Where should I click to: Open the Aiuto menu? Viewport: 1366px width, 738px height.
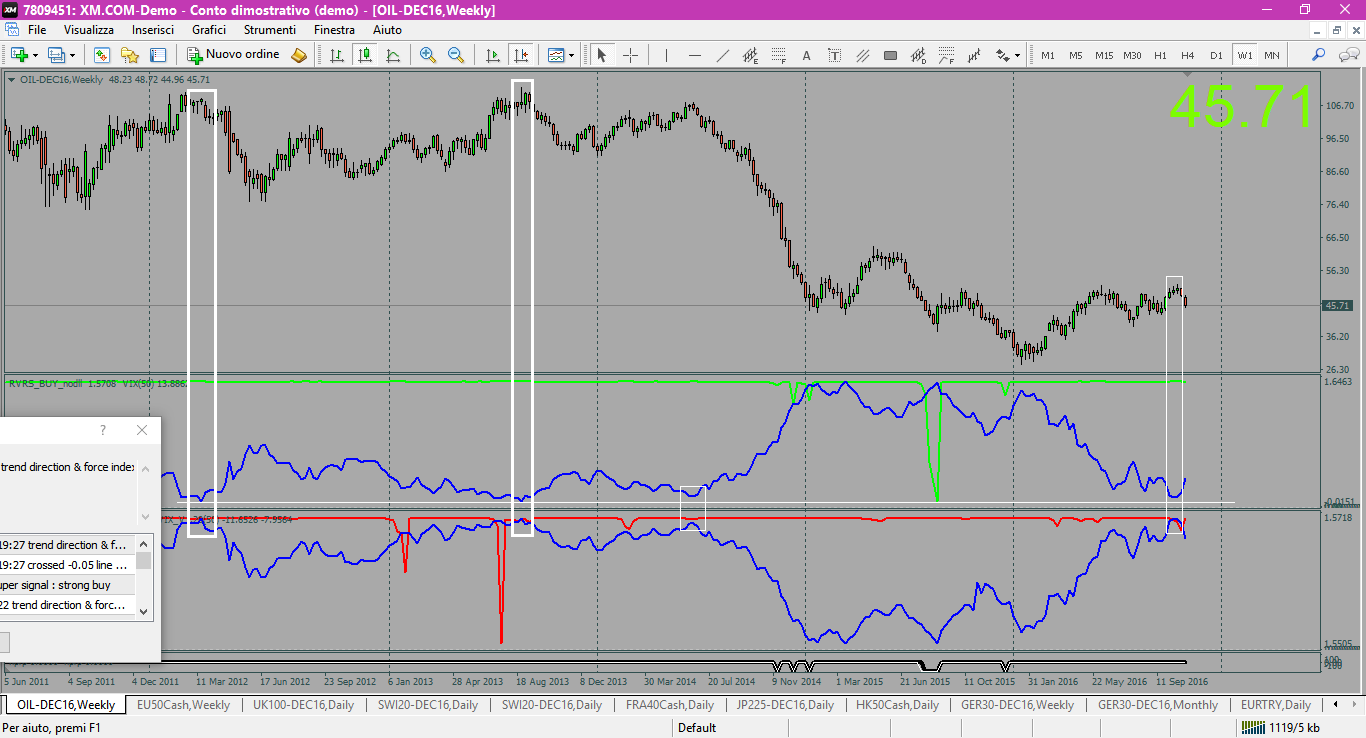click(x=387, y=30)
